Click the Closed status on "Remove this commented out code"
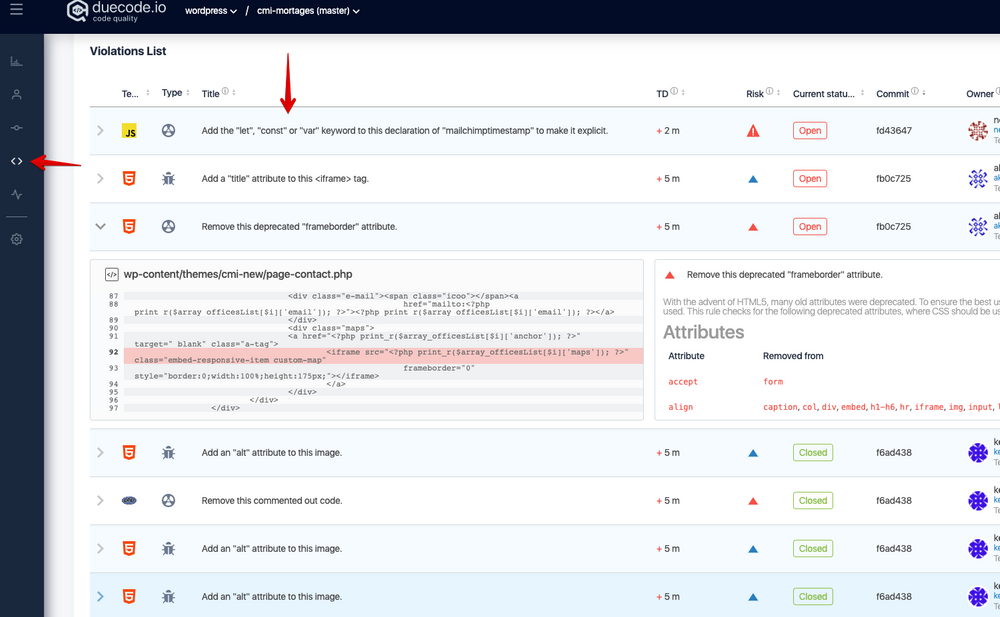 pyautogui.click(x=813, y=501)
